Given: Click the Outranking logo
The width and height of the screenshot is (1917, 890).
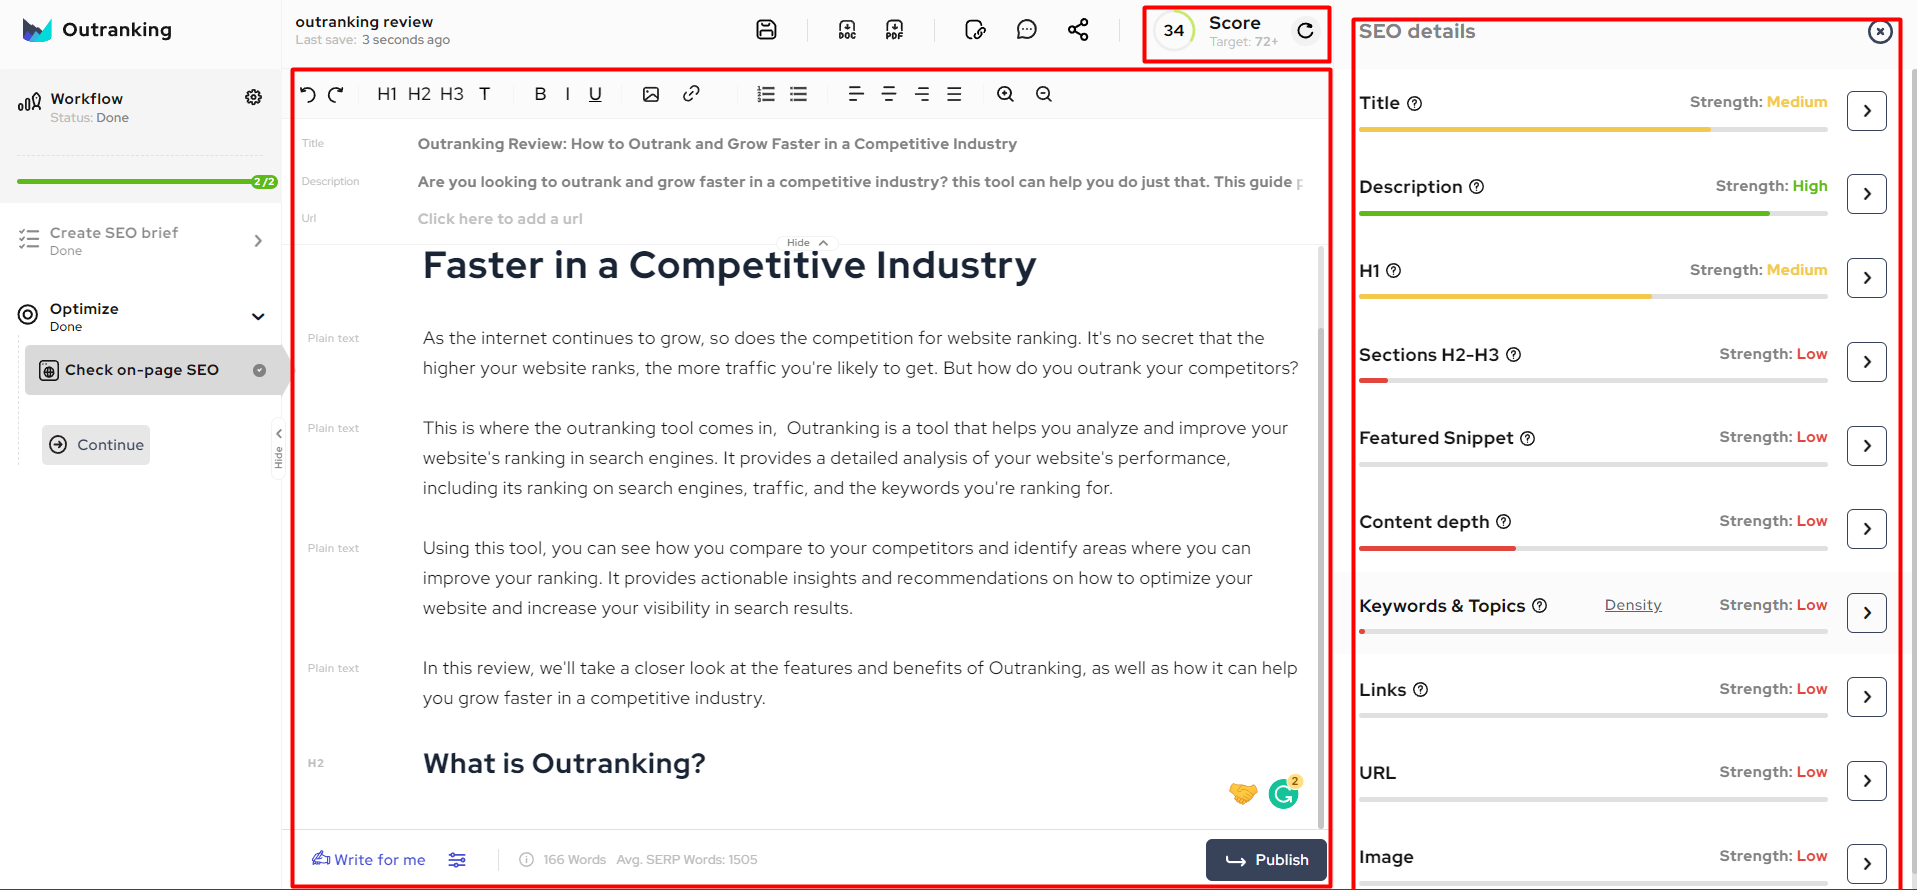Looking at the screenshot, I should click(x=97, y=30).
